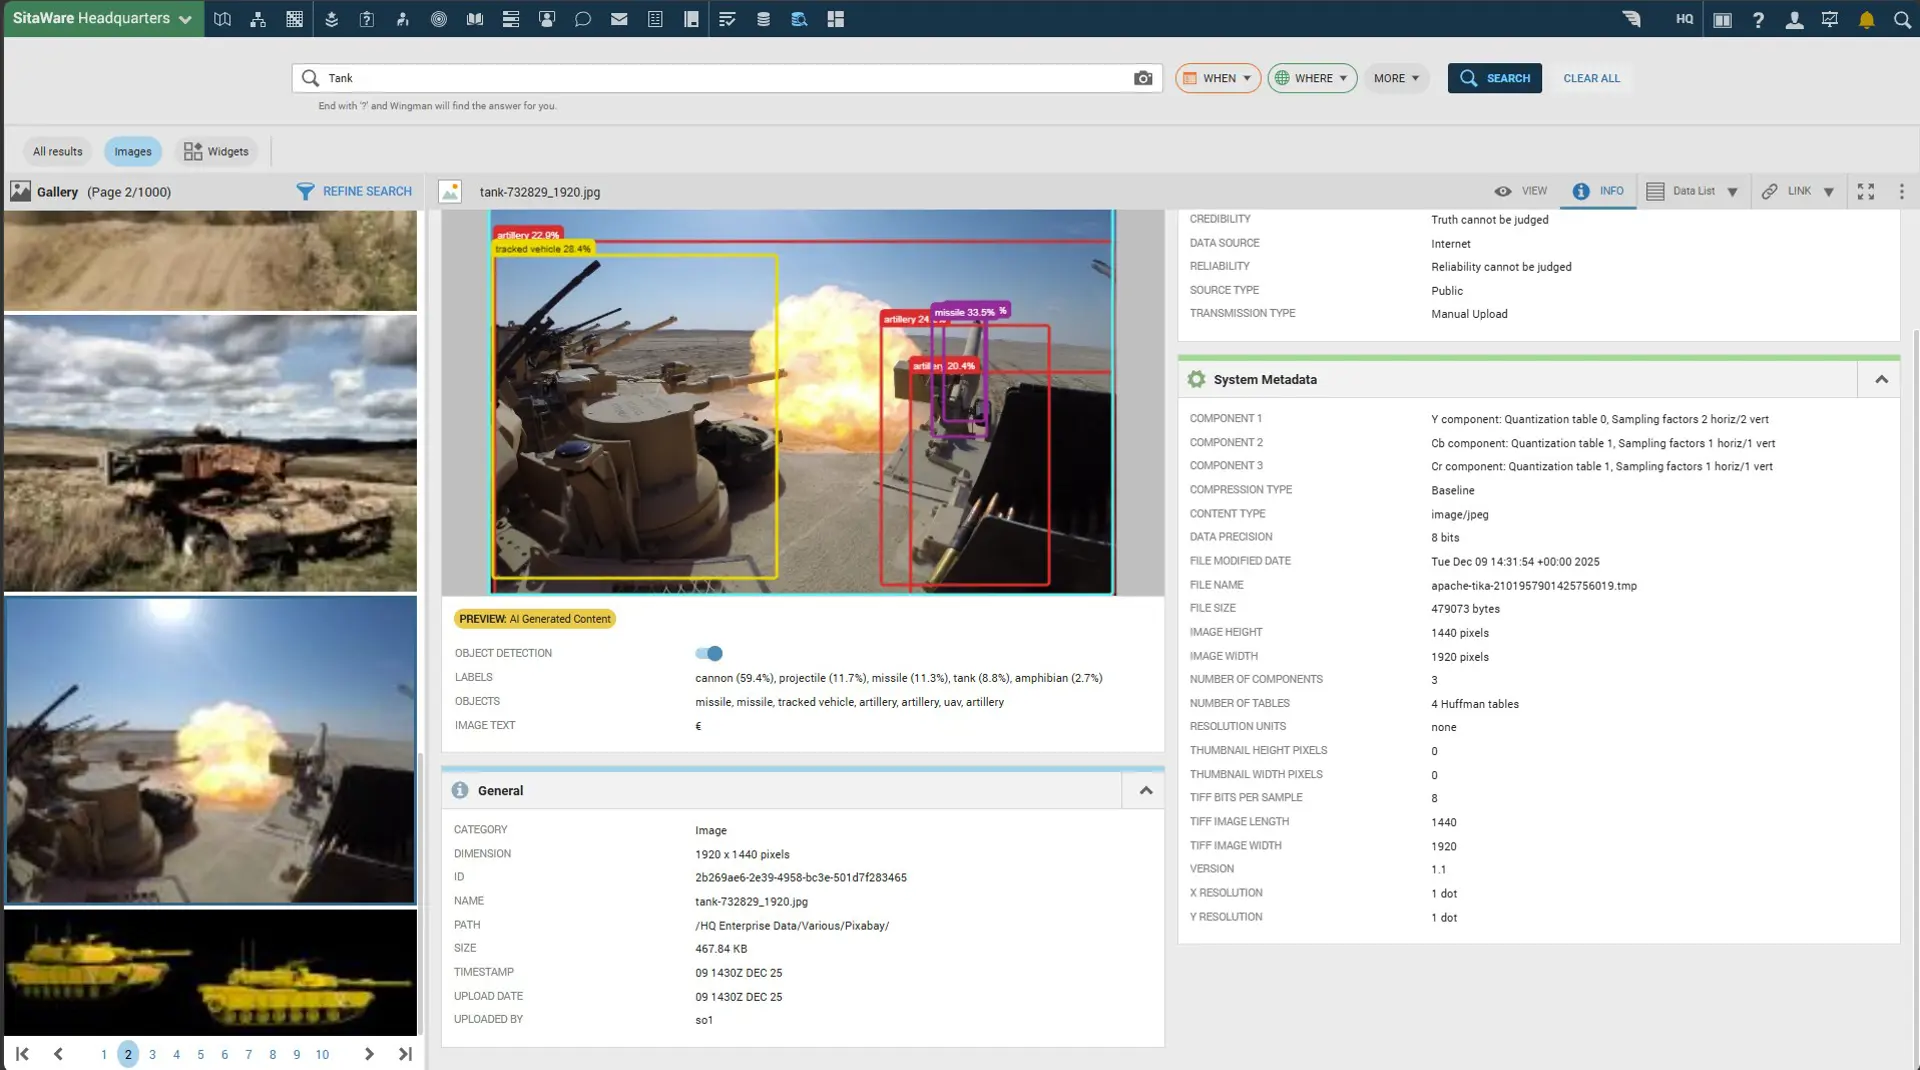Toggle fullscreen for the image viewer
Image resolution: width=1920 pixels, height=1070 pixels.
coord(1866,191)
